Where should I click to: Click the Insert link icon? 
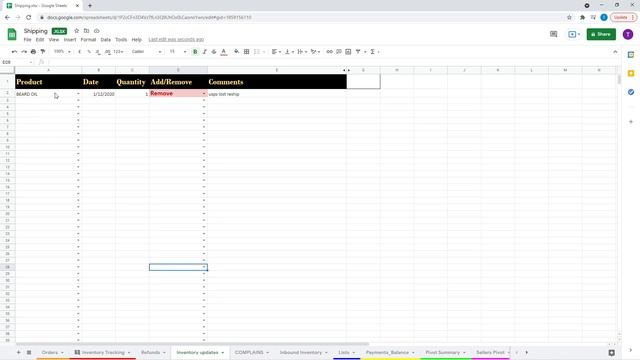click(x=329, y=52)
